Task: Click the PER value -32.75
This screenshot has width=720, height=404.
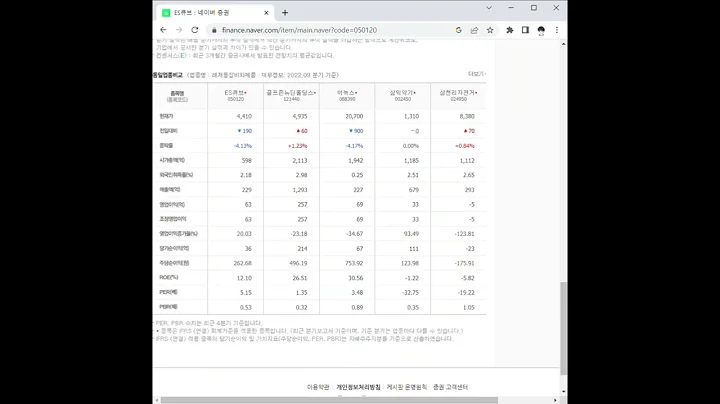Action: pos(411,292)
